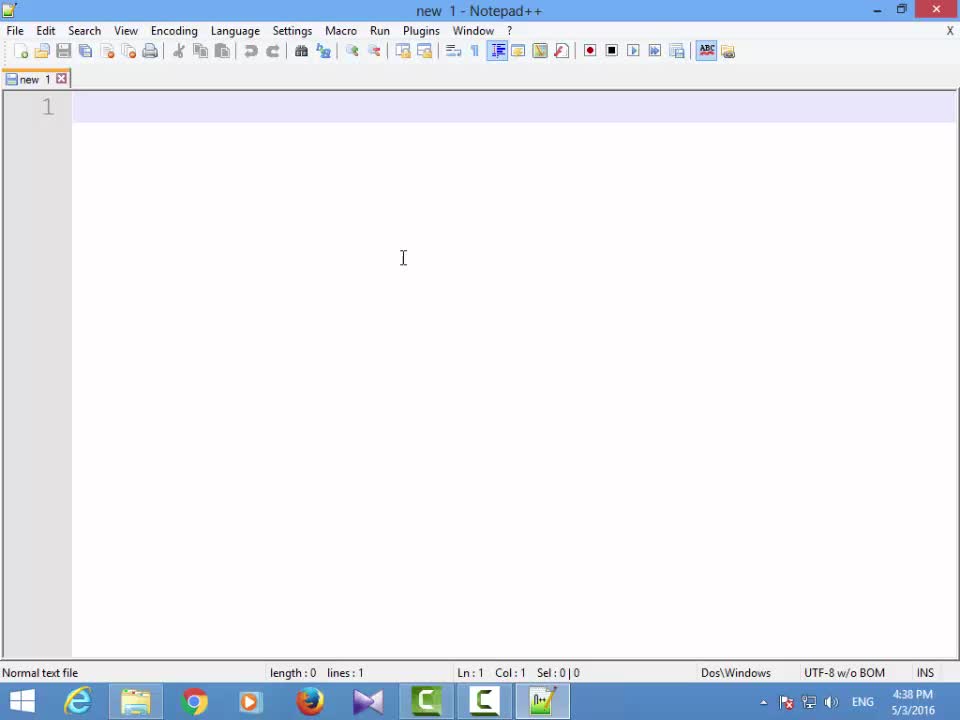Stop macro recording with black square
This screenshot has height=720, width=960.
pyautogui.click(x=612, y=51)
